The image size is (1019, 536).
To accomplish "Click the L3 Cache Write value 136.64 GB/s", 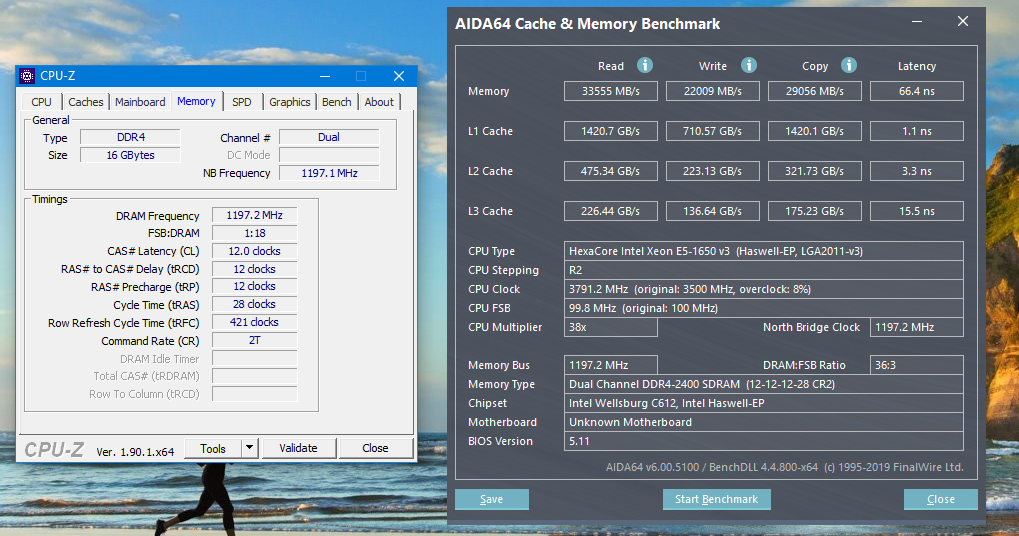I will tap(713, 211).
